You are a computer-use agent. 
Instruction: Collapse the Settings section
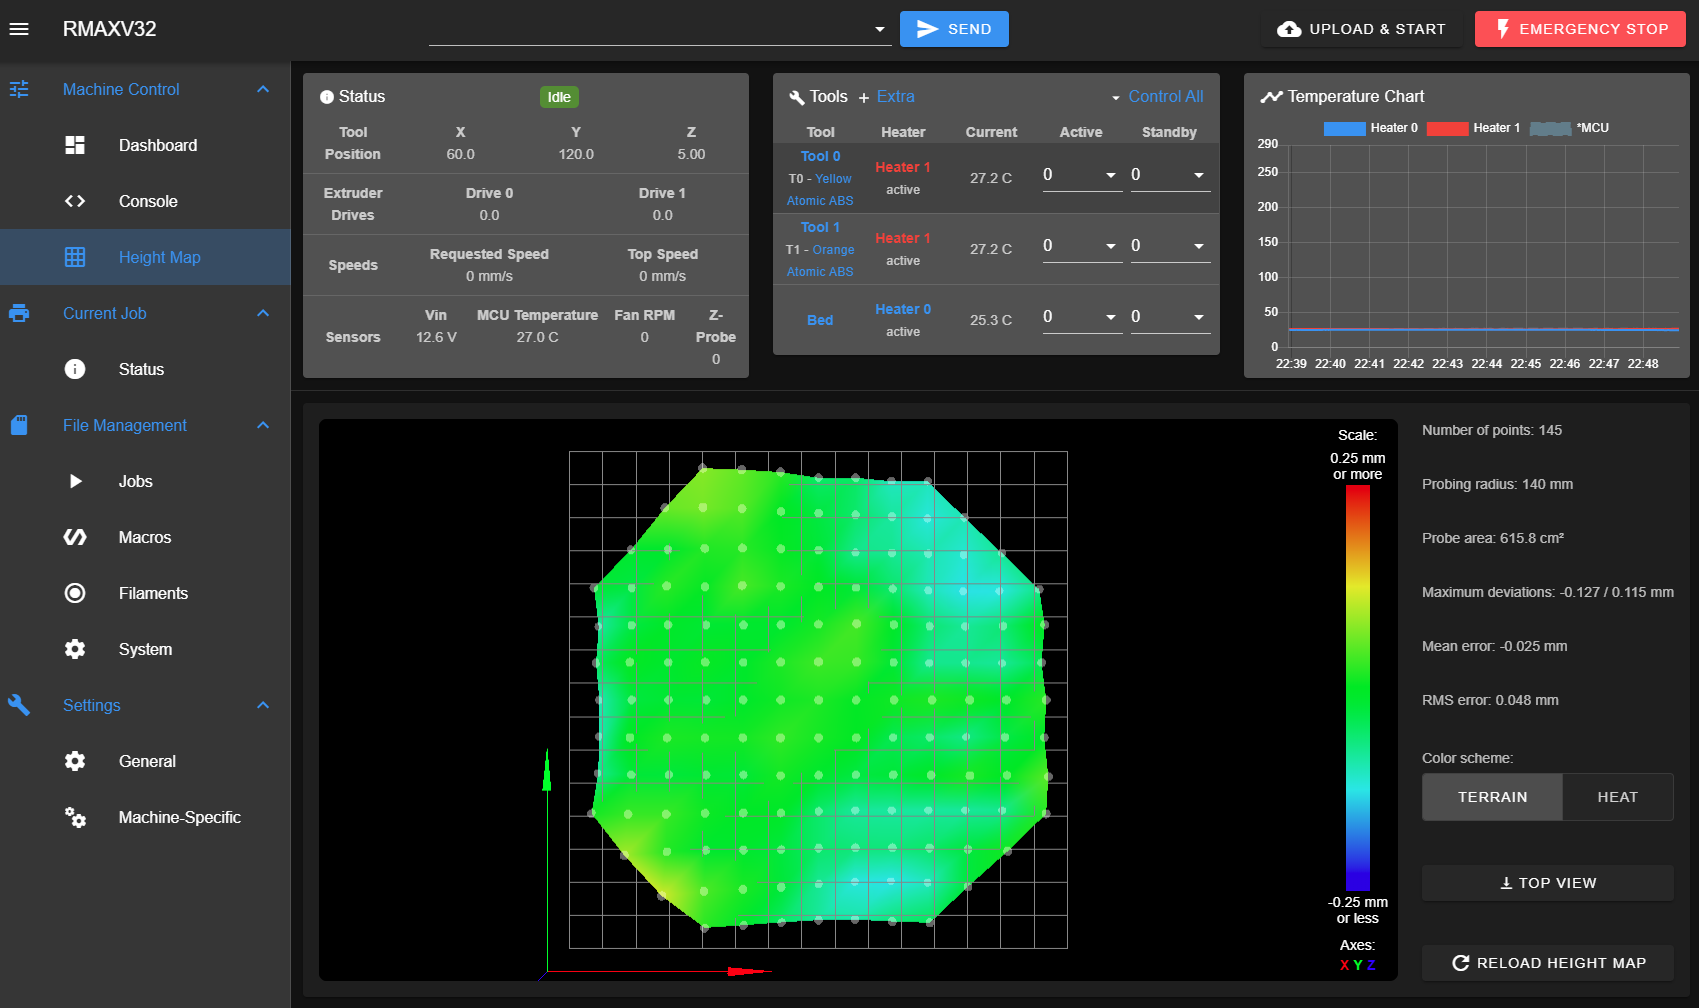tap(263, 705)
